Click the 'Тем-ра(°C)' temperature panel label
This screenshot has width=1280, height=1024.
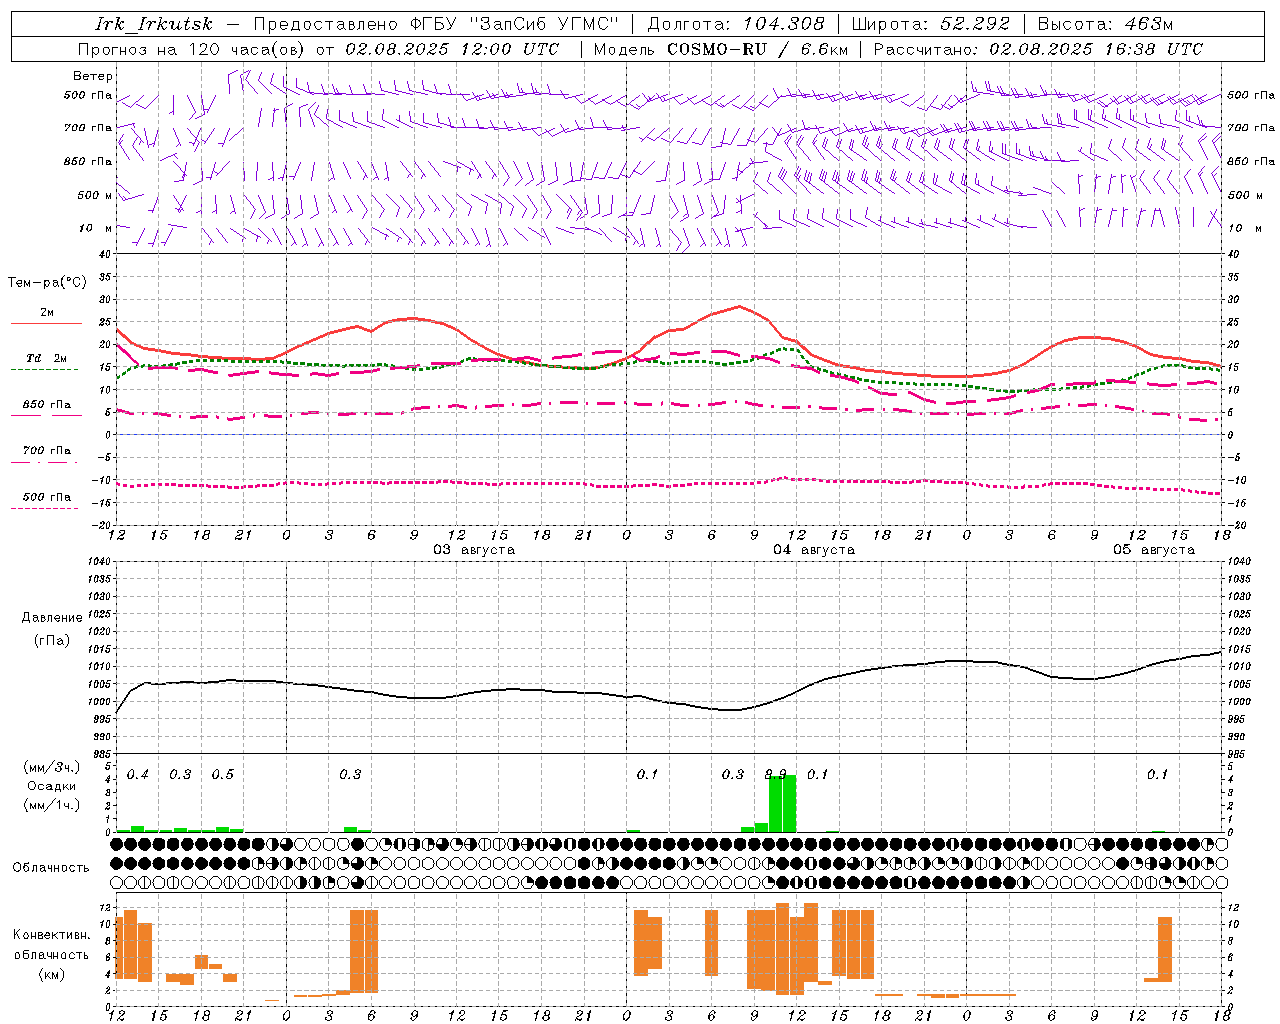pos(47,283)
